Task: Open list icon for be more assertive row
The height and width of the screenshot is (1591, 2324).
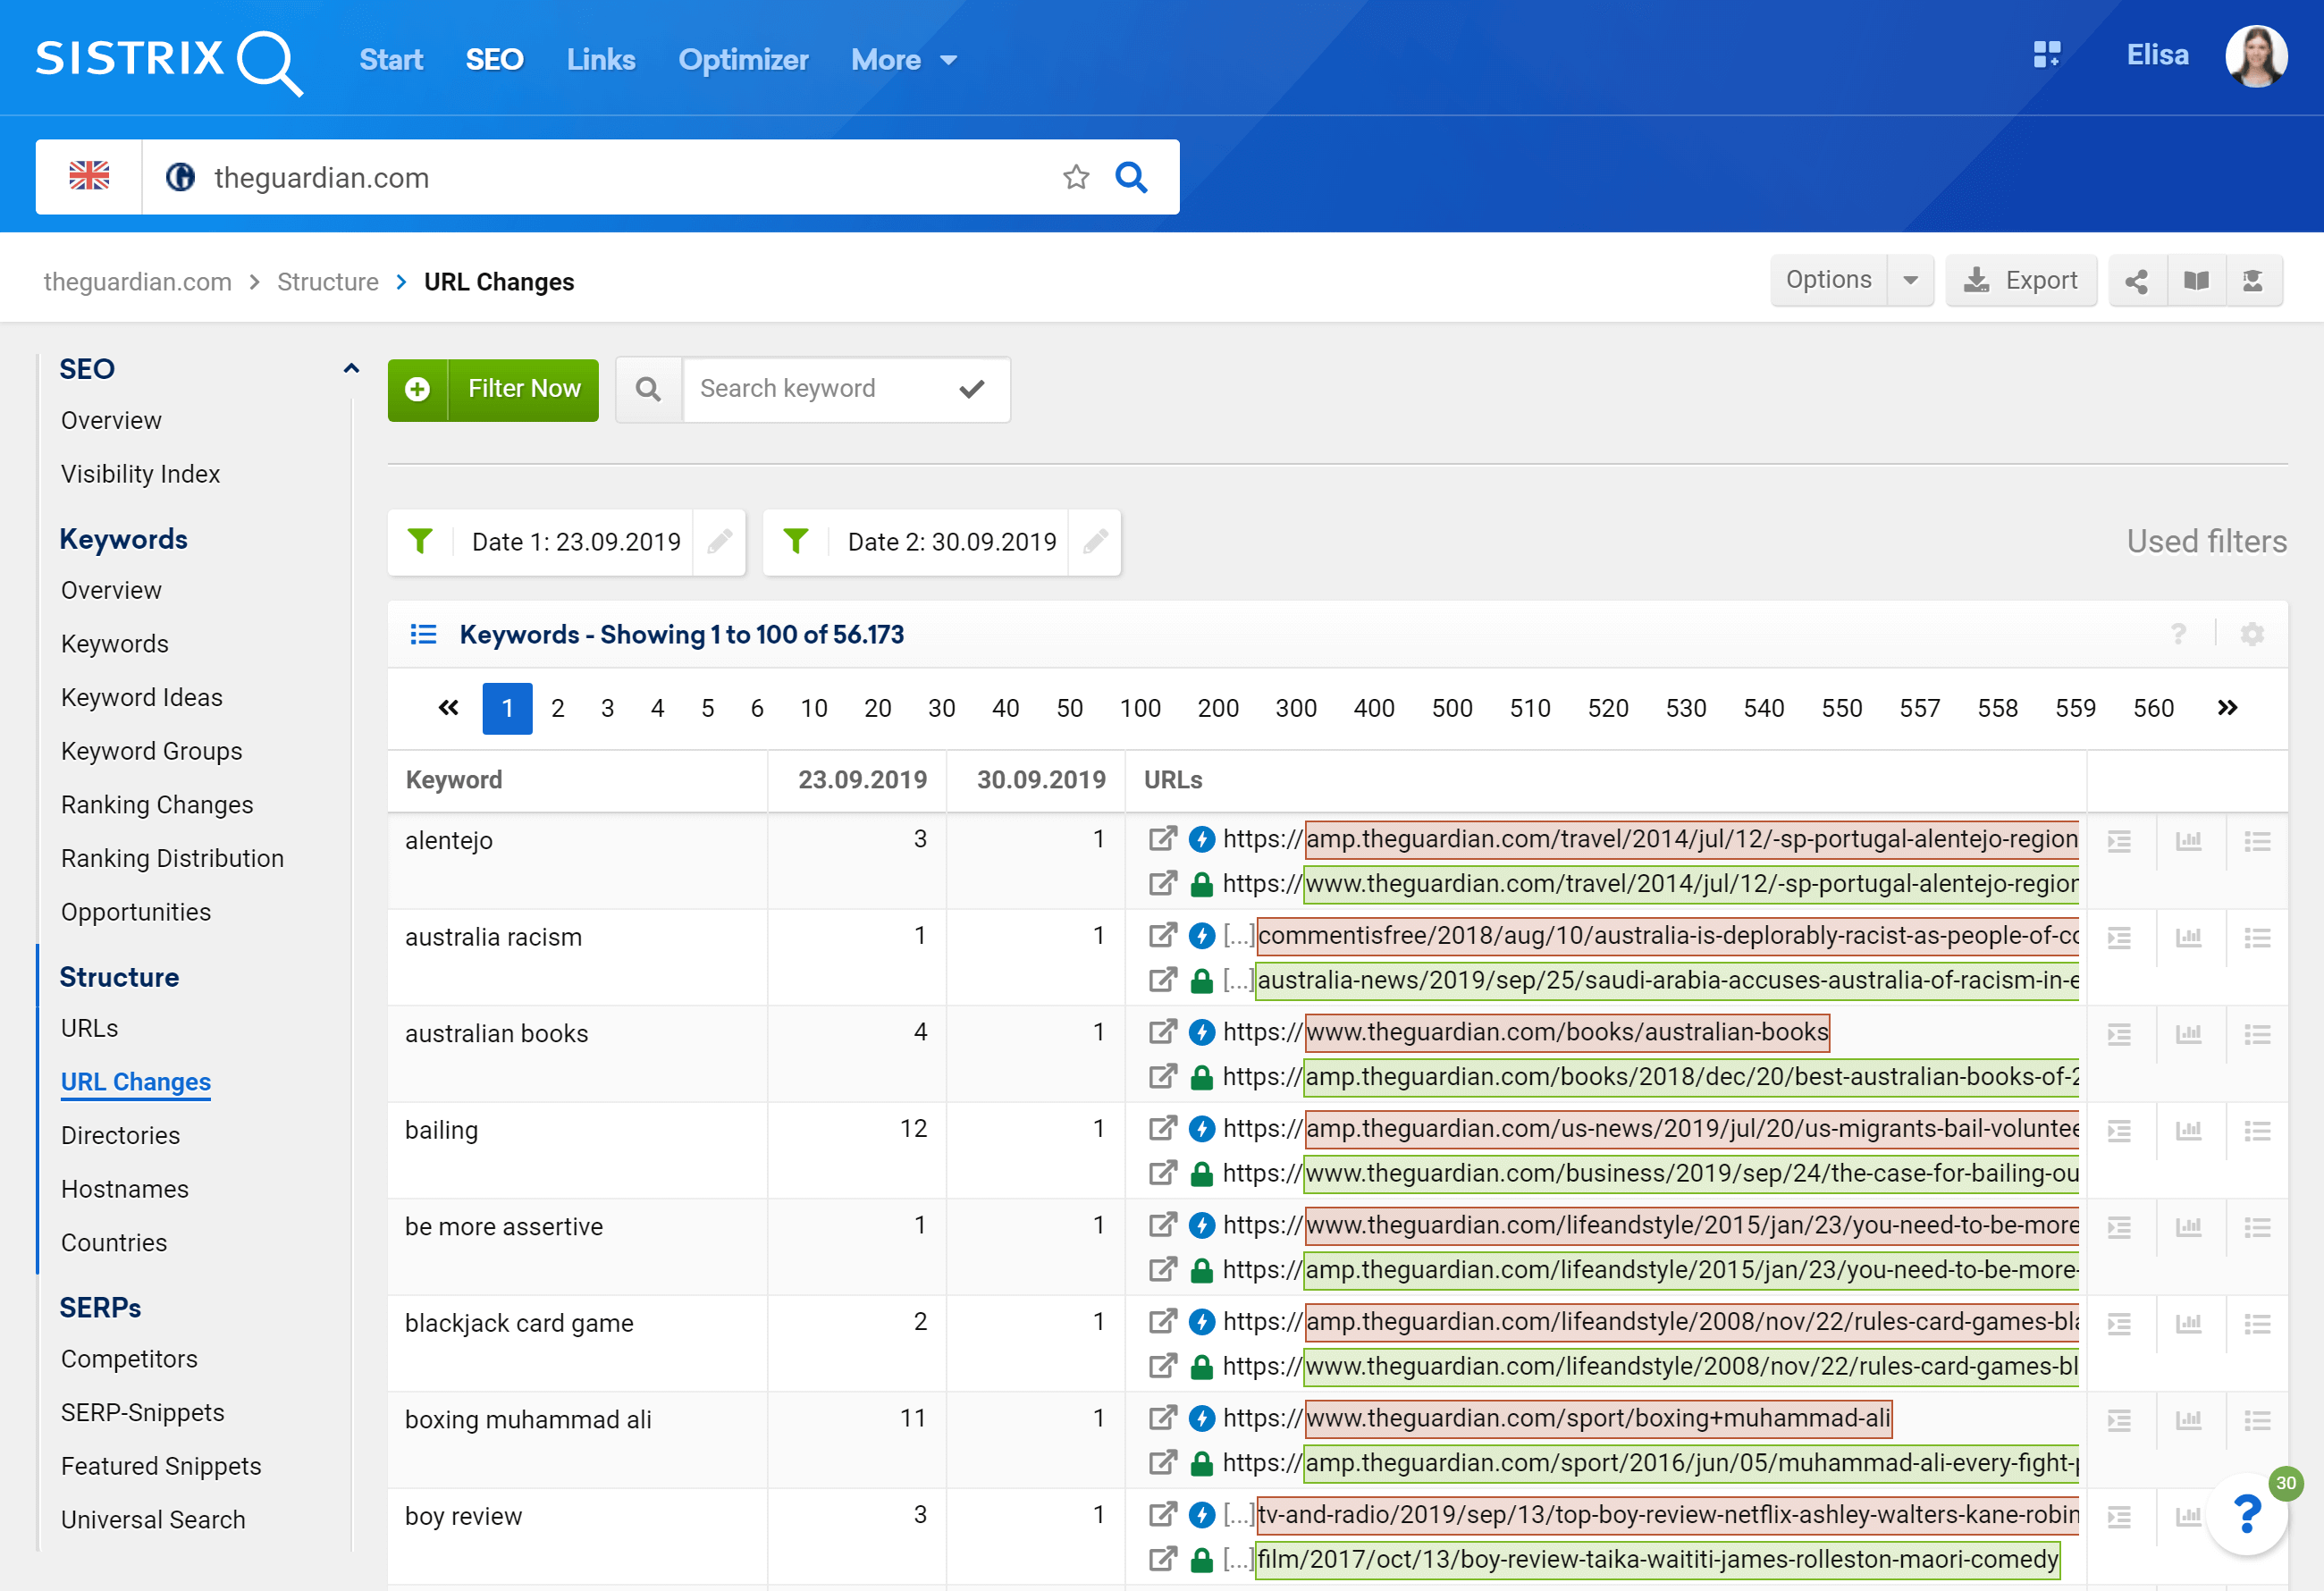Action: click(x=2257, y=1227)
